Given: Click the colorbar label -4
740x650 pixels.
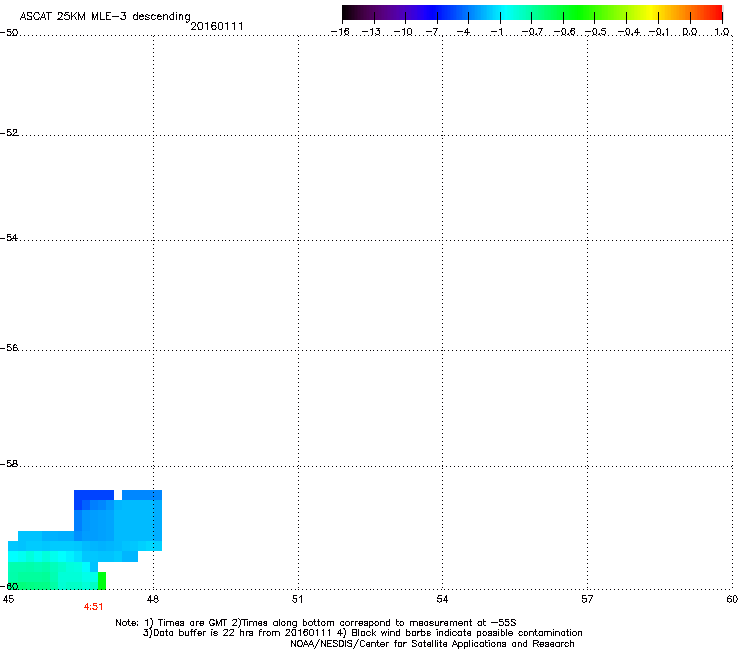Looking at the screenshot, I should (x=464, y=32).
